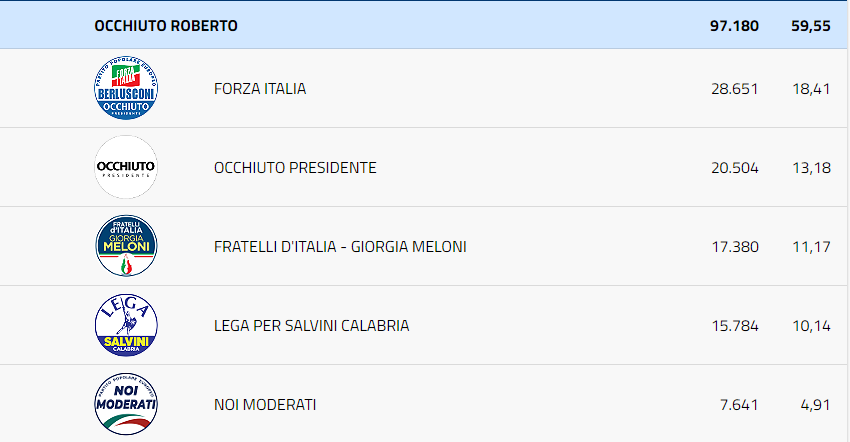This screenshot has width=850, height=442.
Task: Click Occhiuto's 59,55 percentage value
Action: click(810, 25)
